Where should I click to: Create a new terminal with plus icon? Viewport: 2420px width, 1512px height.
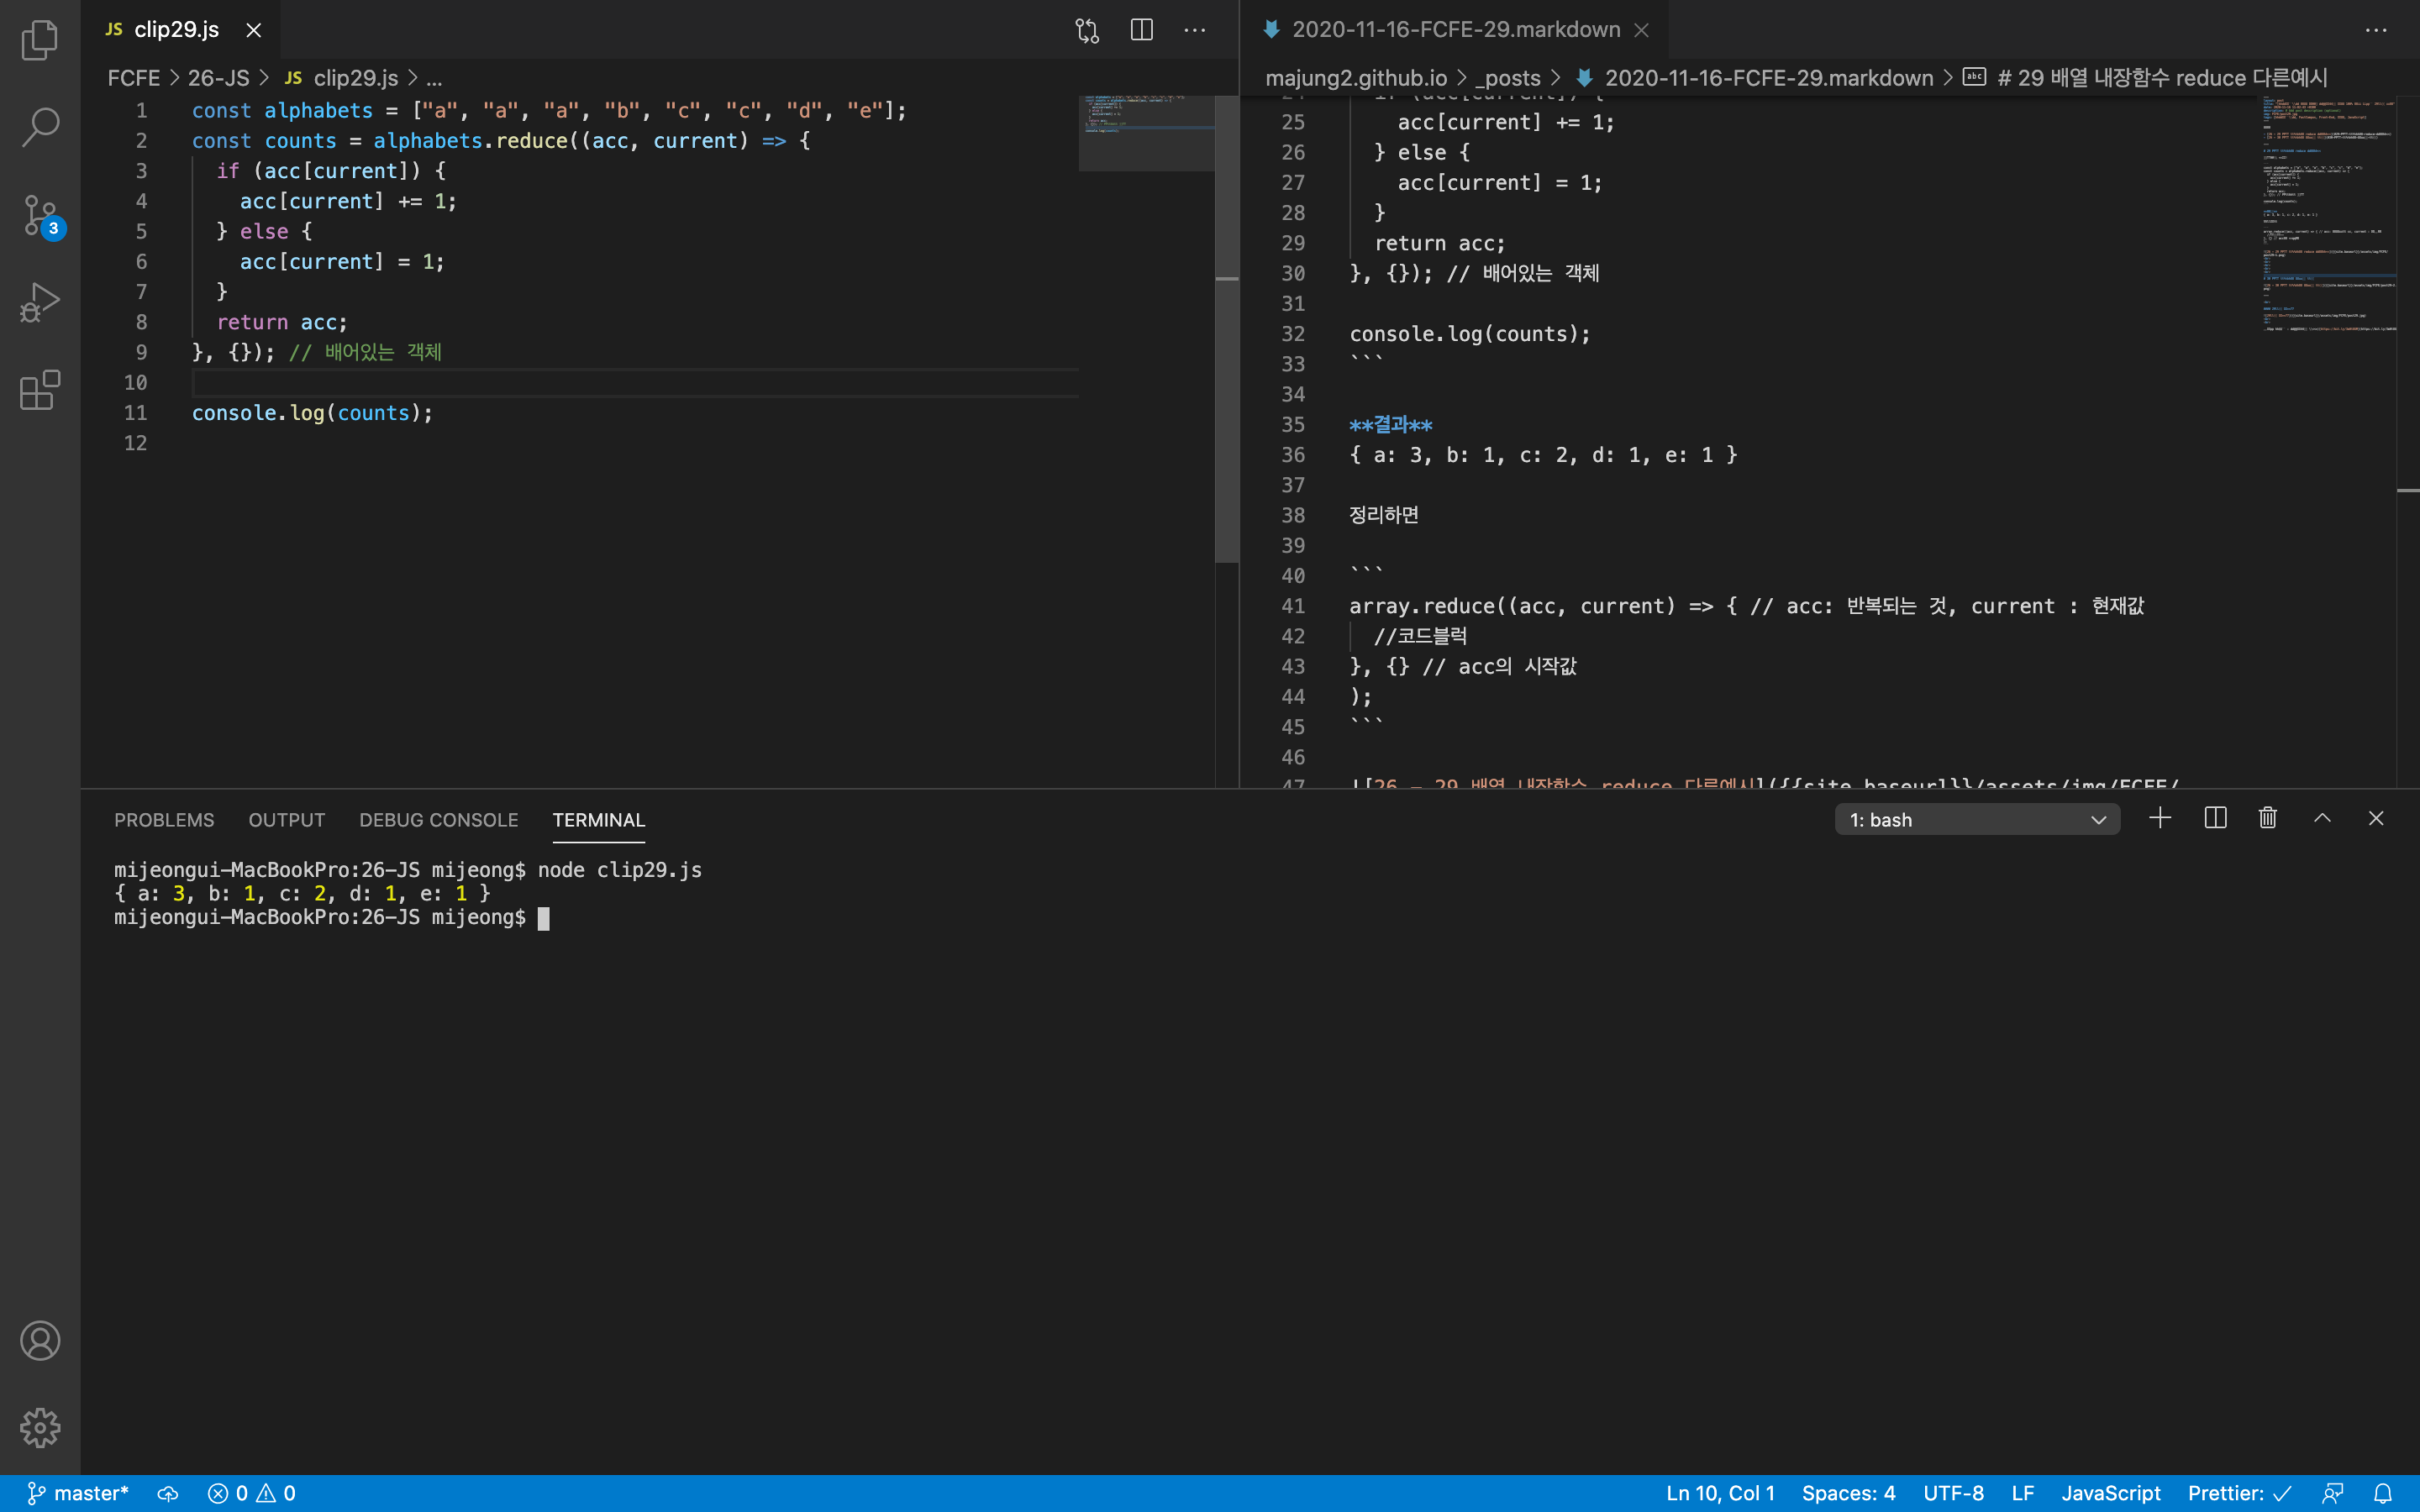(2160, 819)
